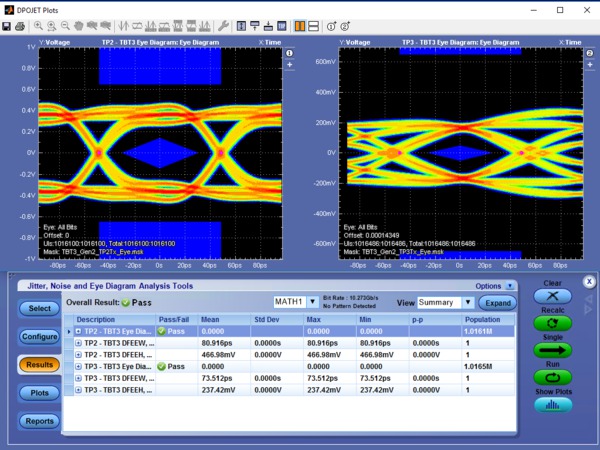Start a Single acquisition run
Viewport: 600px width, 450px height.
point(552,350)
